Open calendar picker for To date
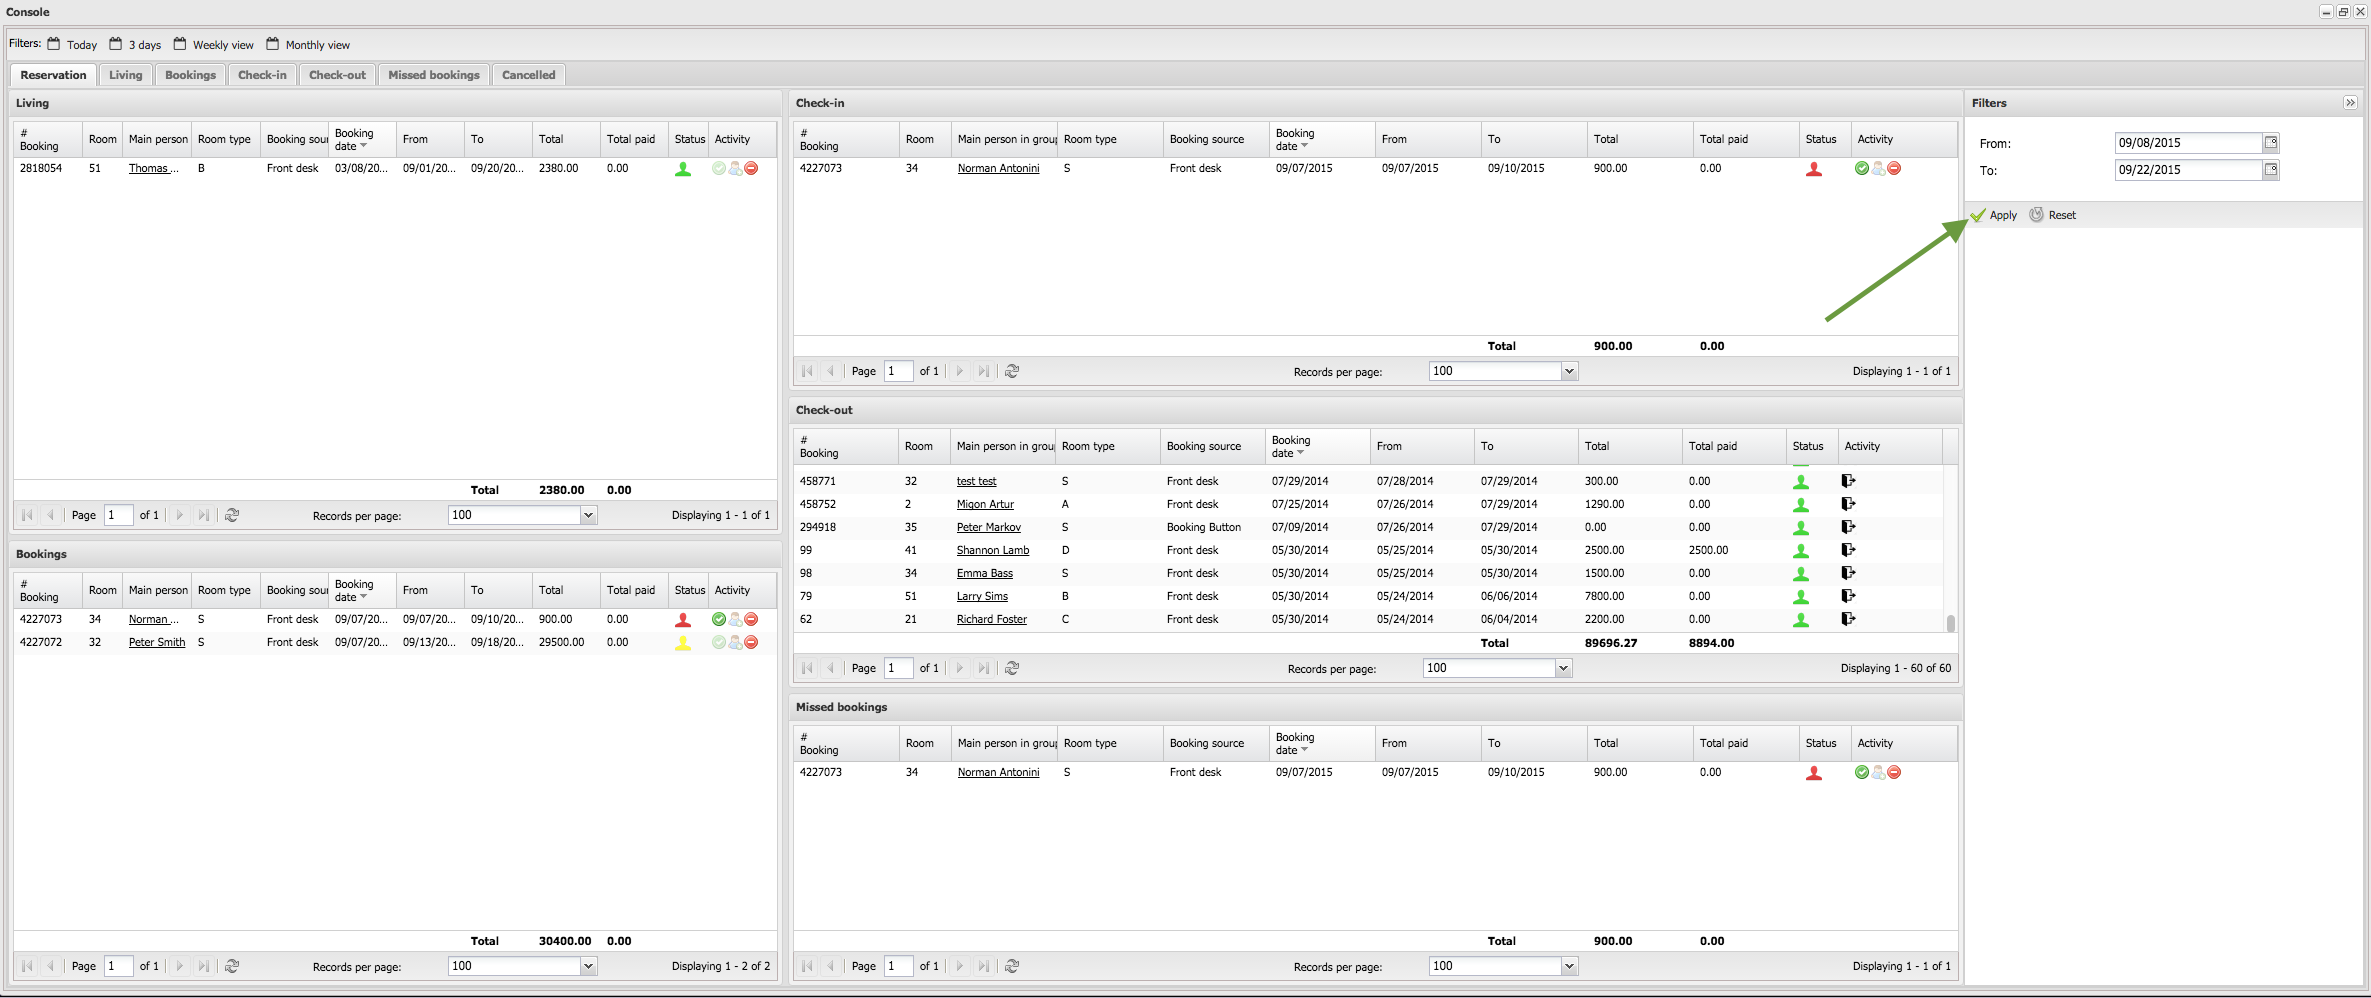 pyautogui.click(x=2271, y=169)
